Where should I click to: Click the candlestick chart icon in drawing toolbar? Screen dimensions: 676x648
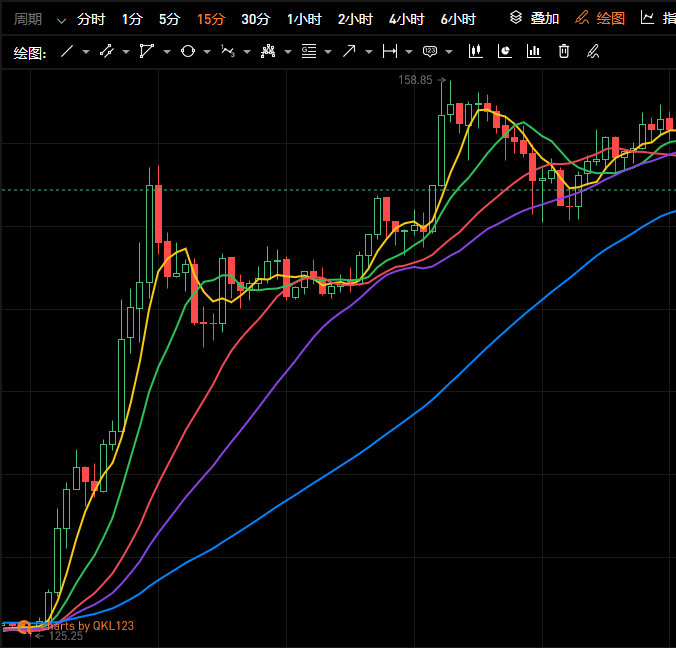tap(475, 52)
